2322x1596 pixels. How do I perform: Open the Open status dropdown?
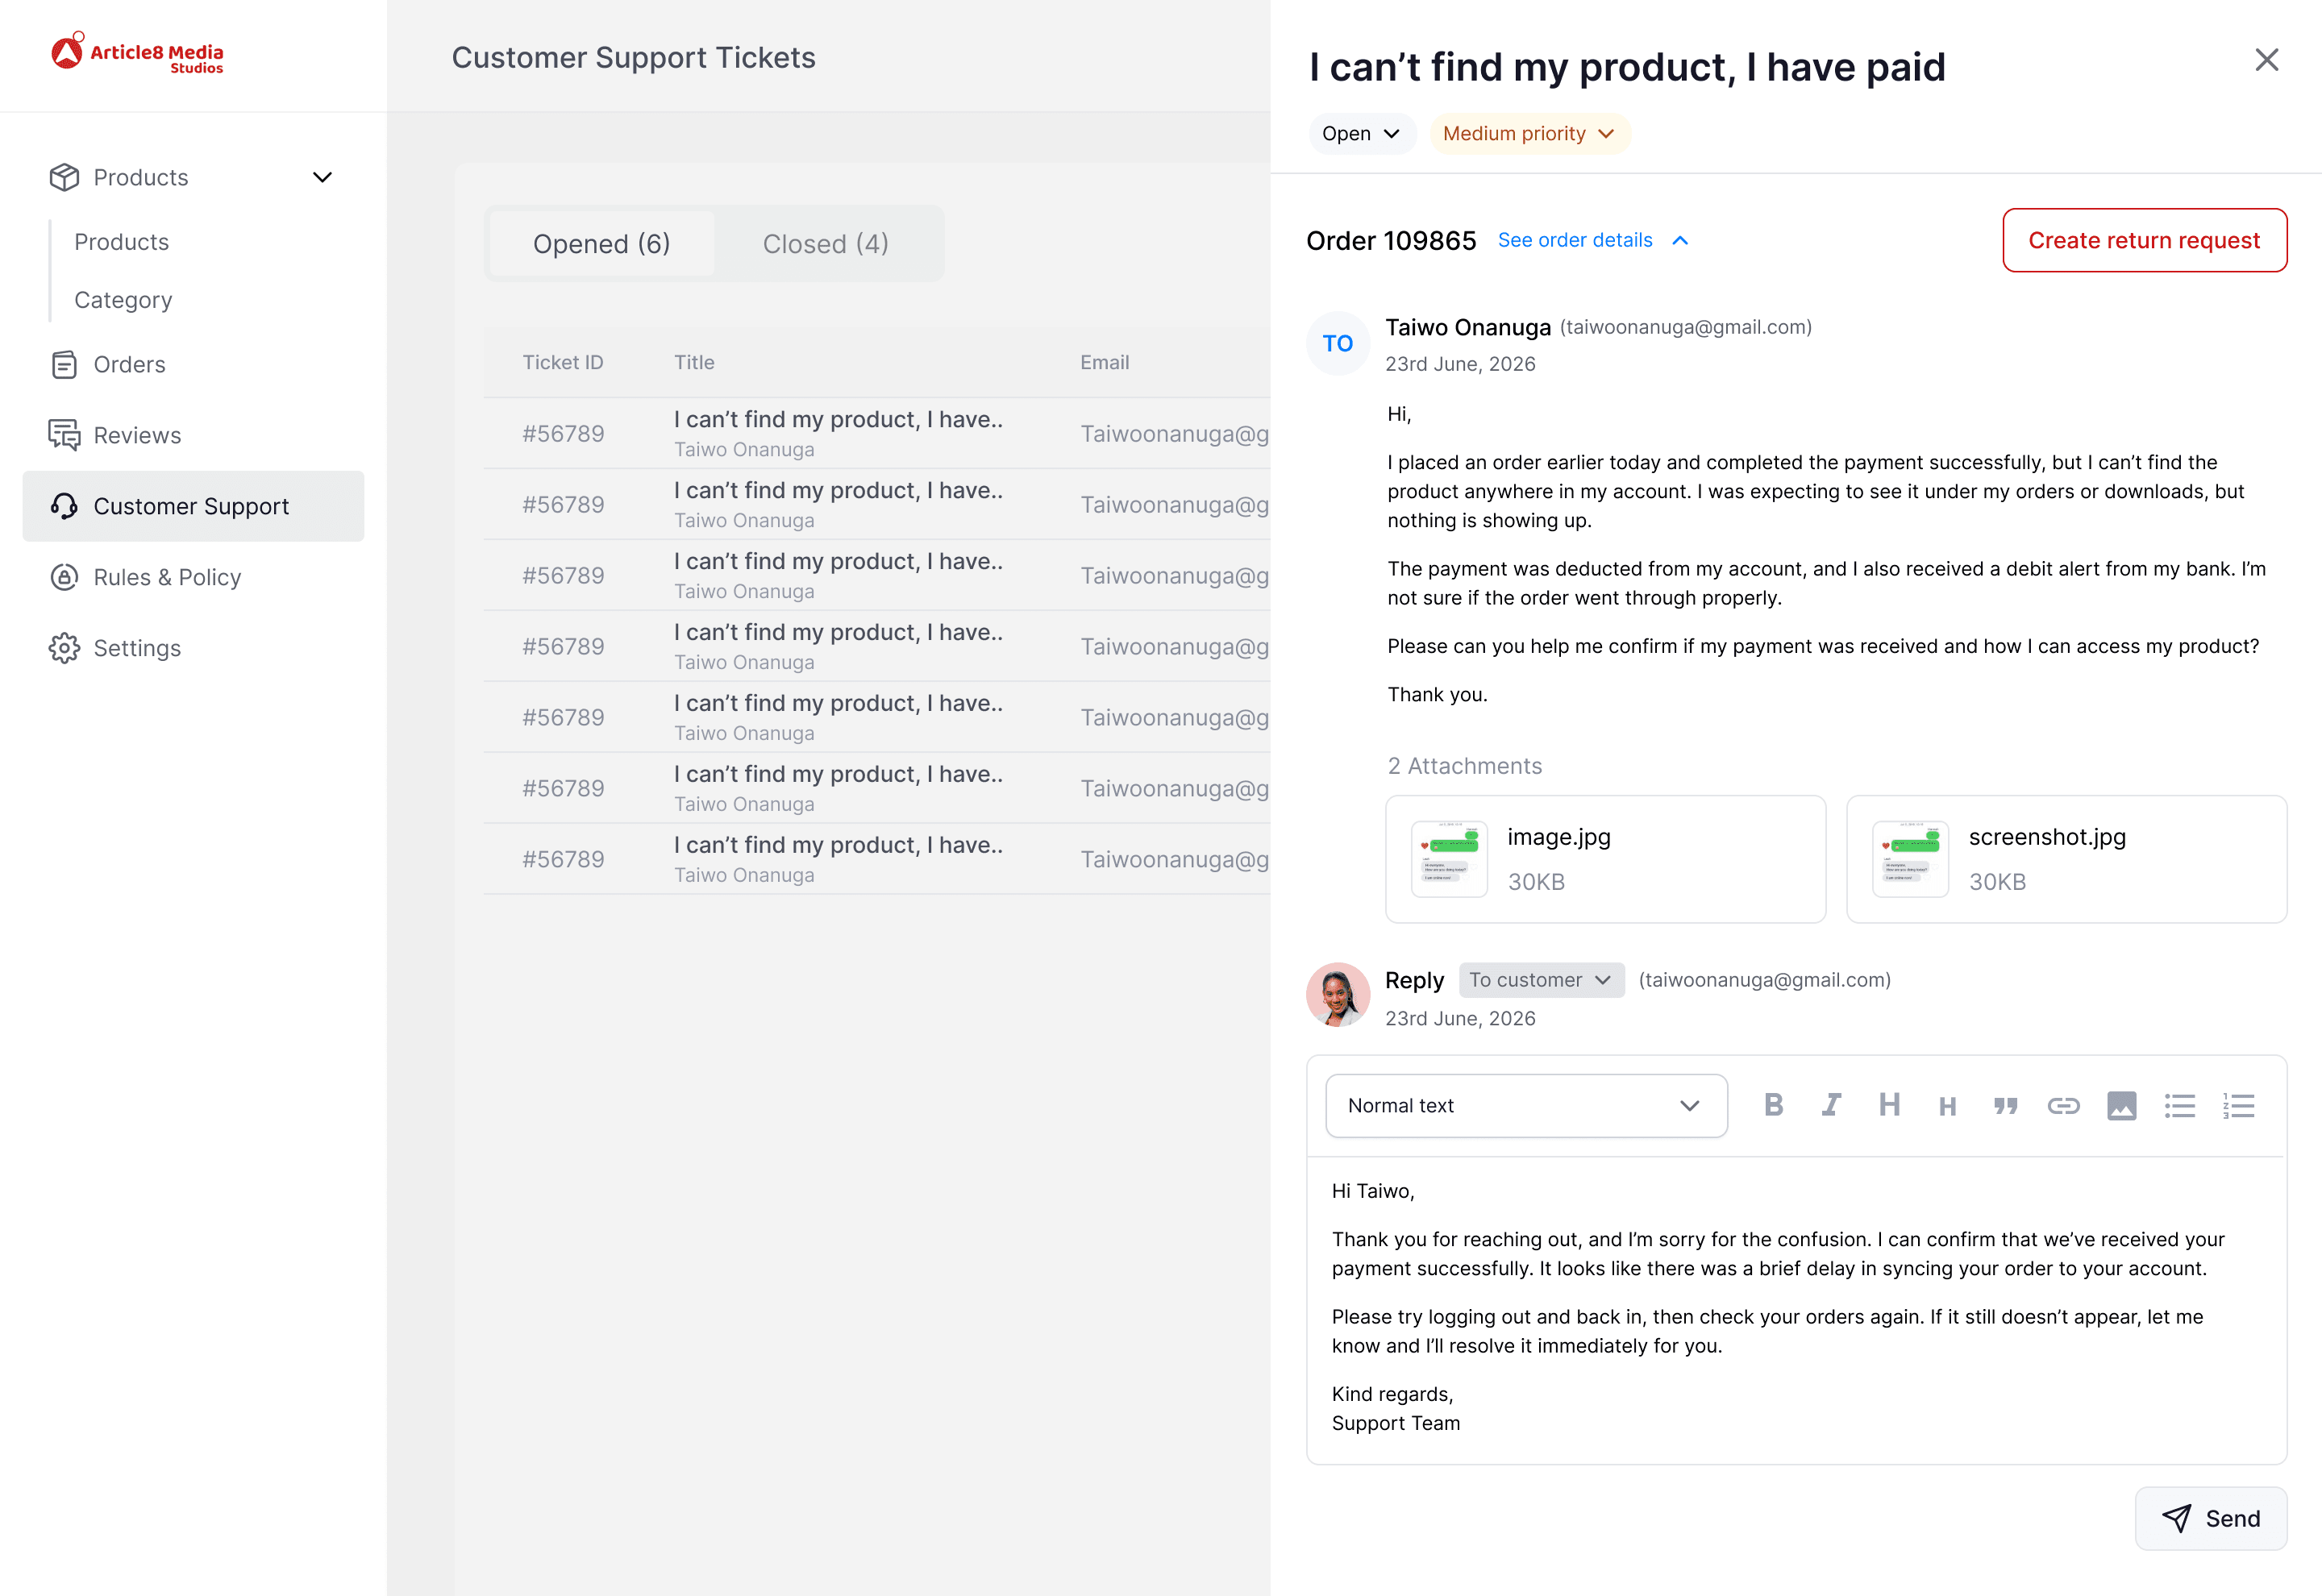click(1360, 134)
